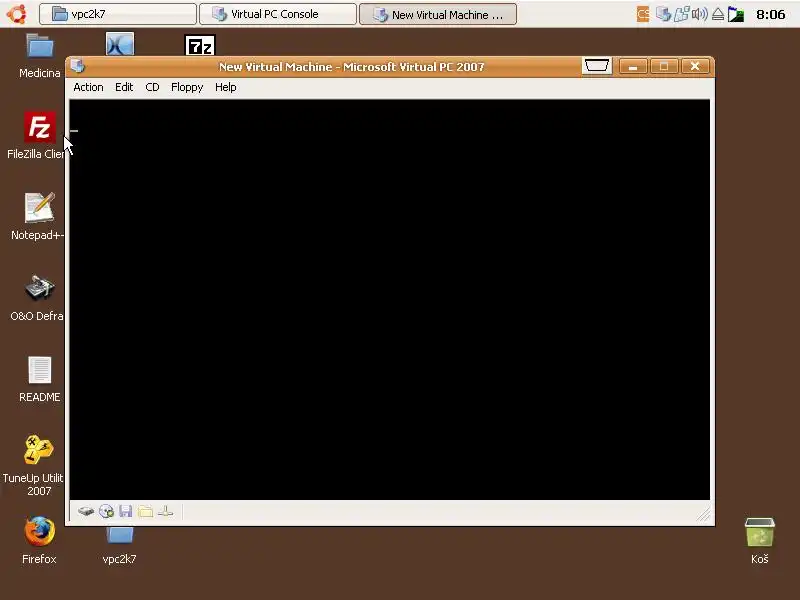The image size is (800, 600).
Task: Click the 8:06 system clock
Action: coord(770,14)
